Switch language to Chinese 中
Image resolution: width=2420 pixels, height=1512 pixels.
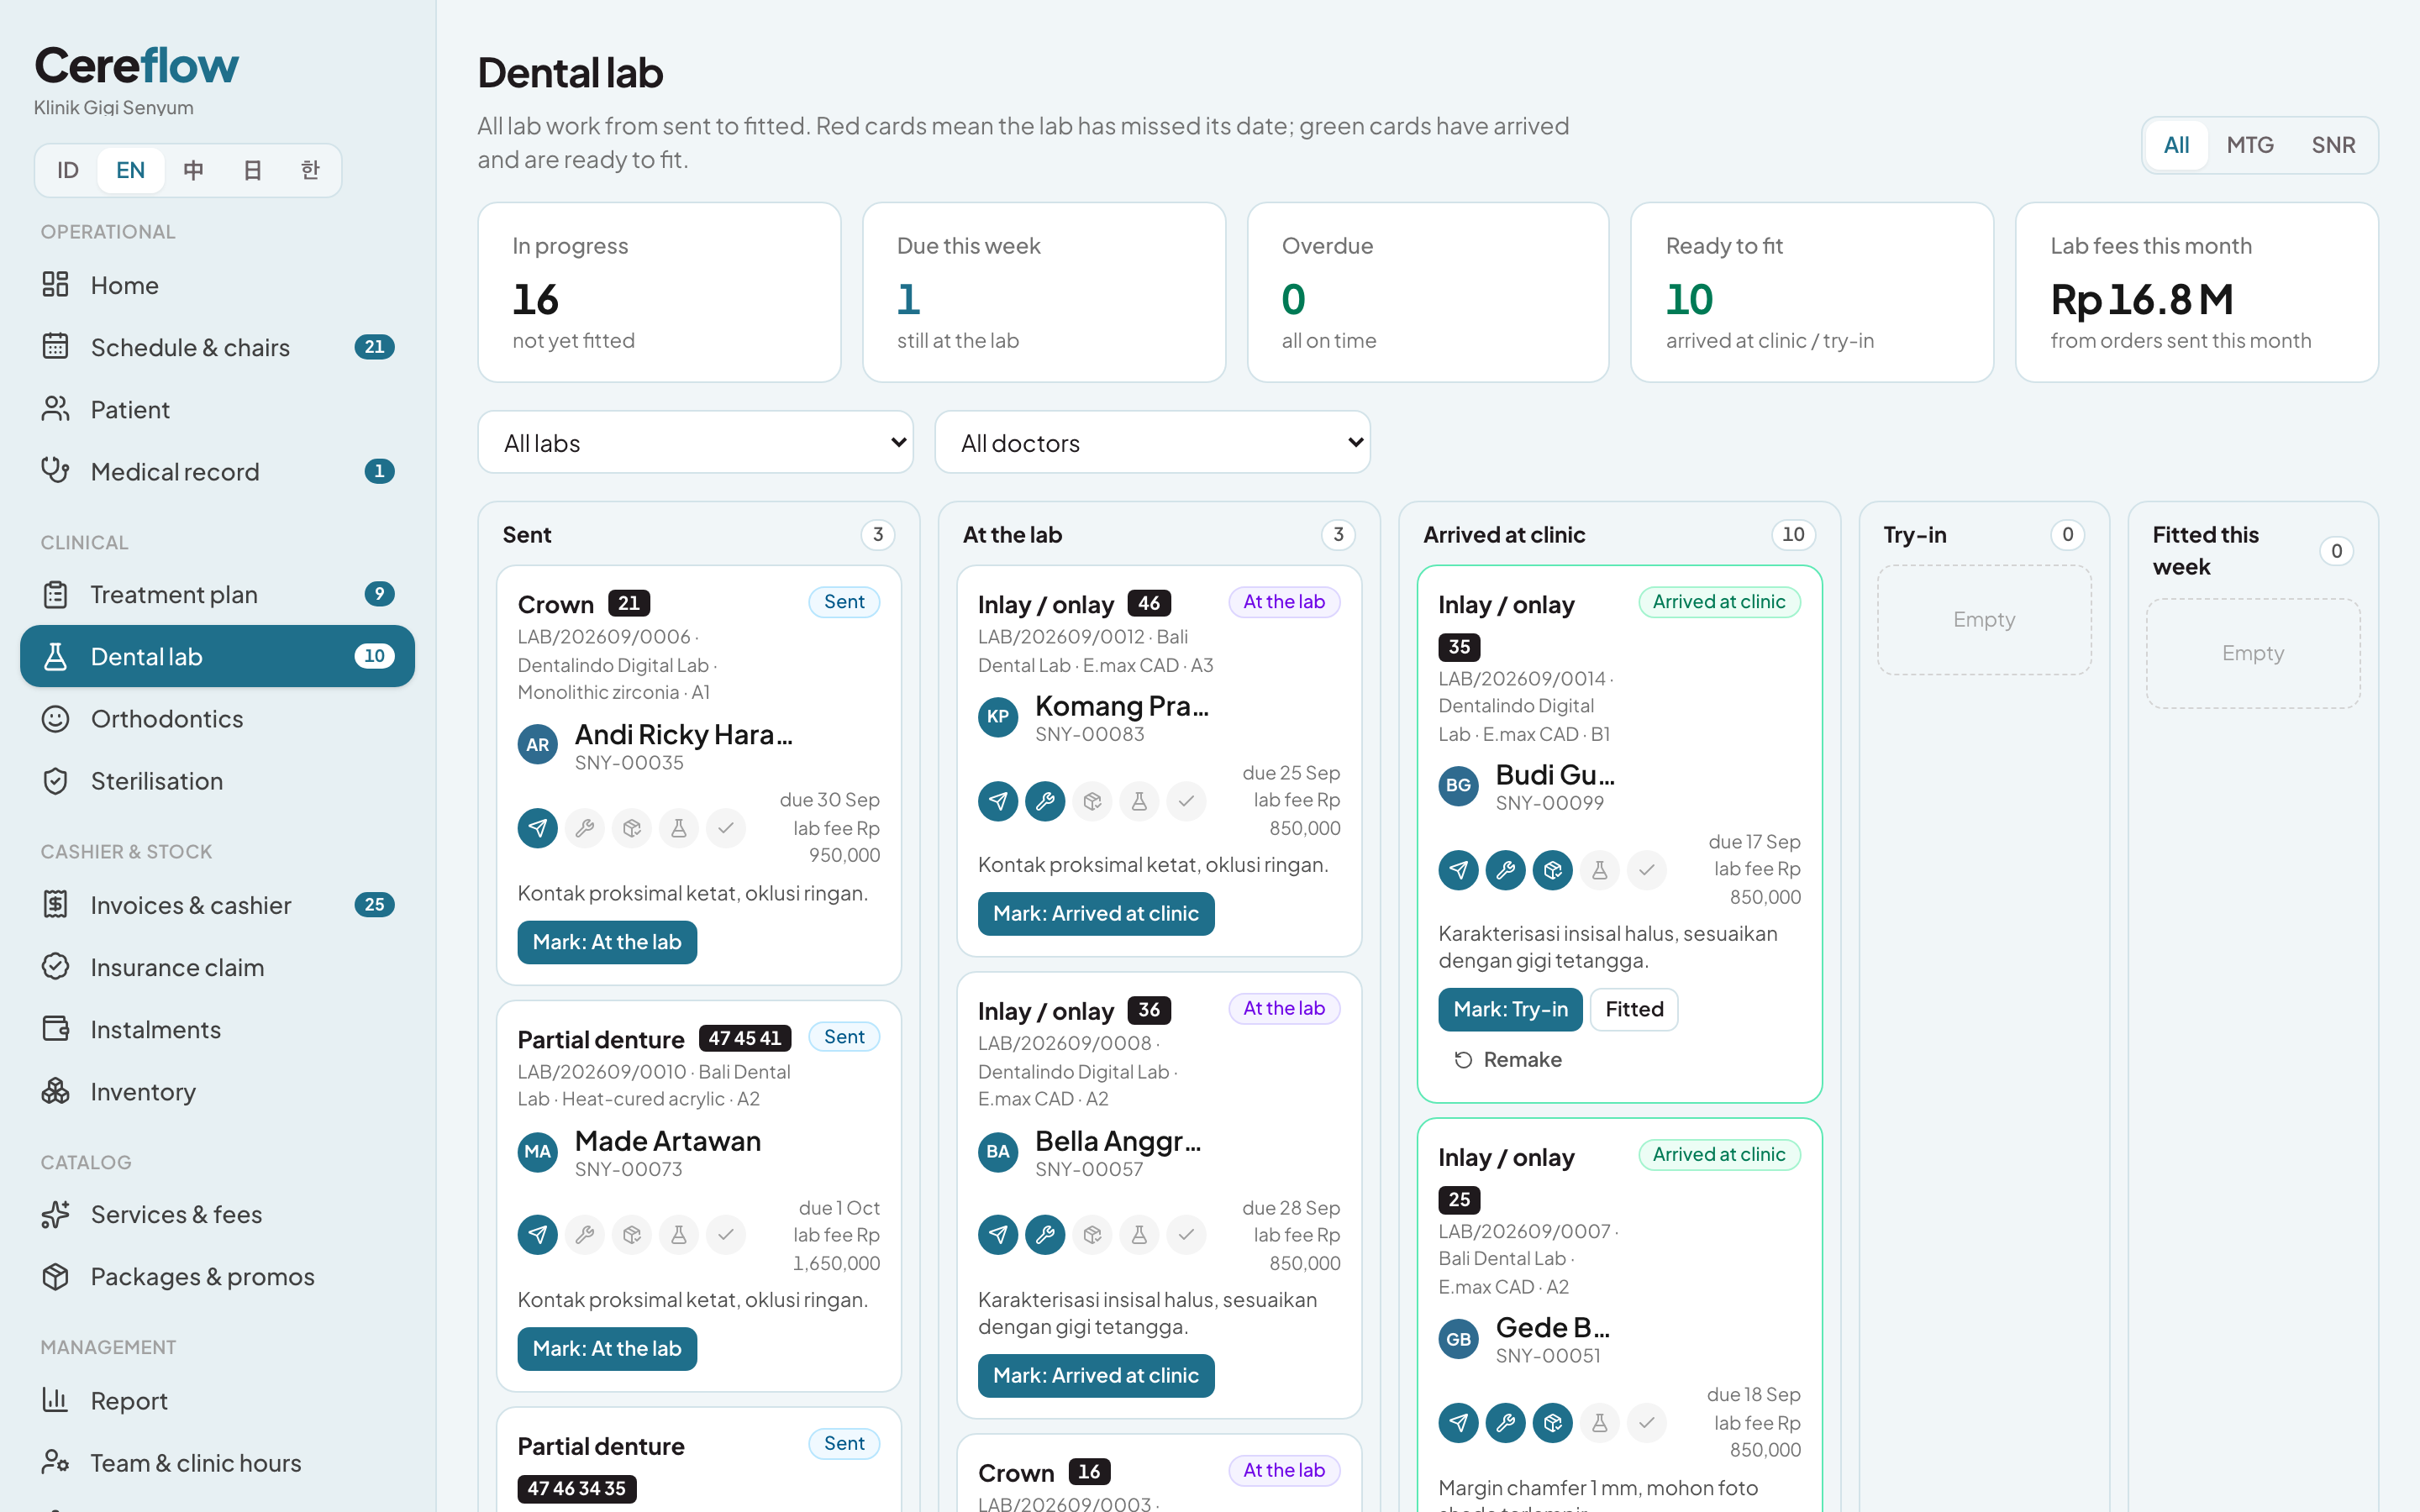tap(193, 170)
